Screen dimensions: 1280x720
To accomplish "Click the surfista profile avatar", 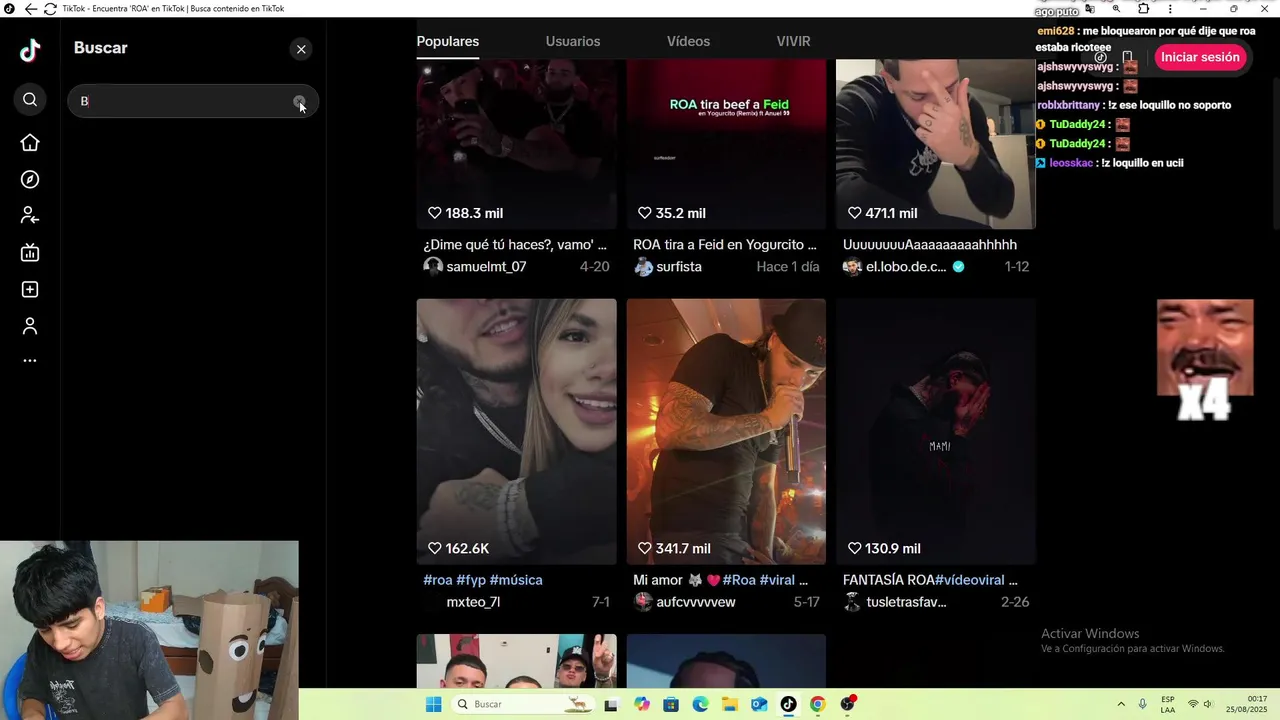I will [x=643, y=267].
